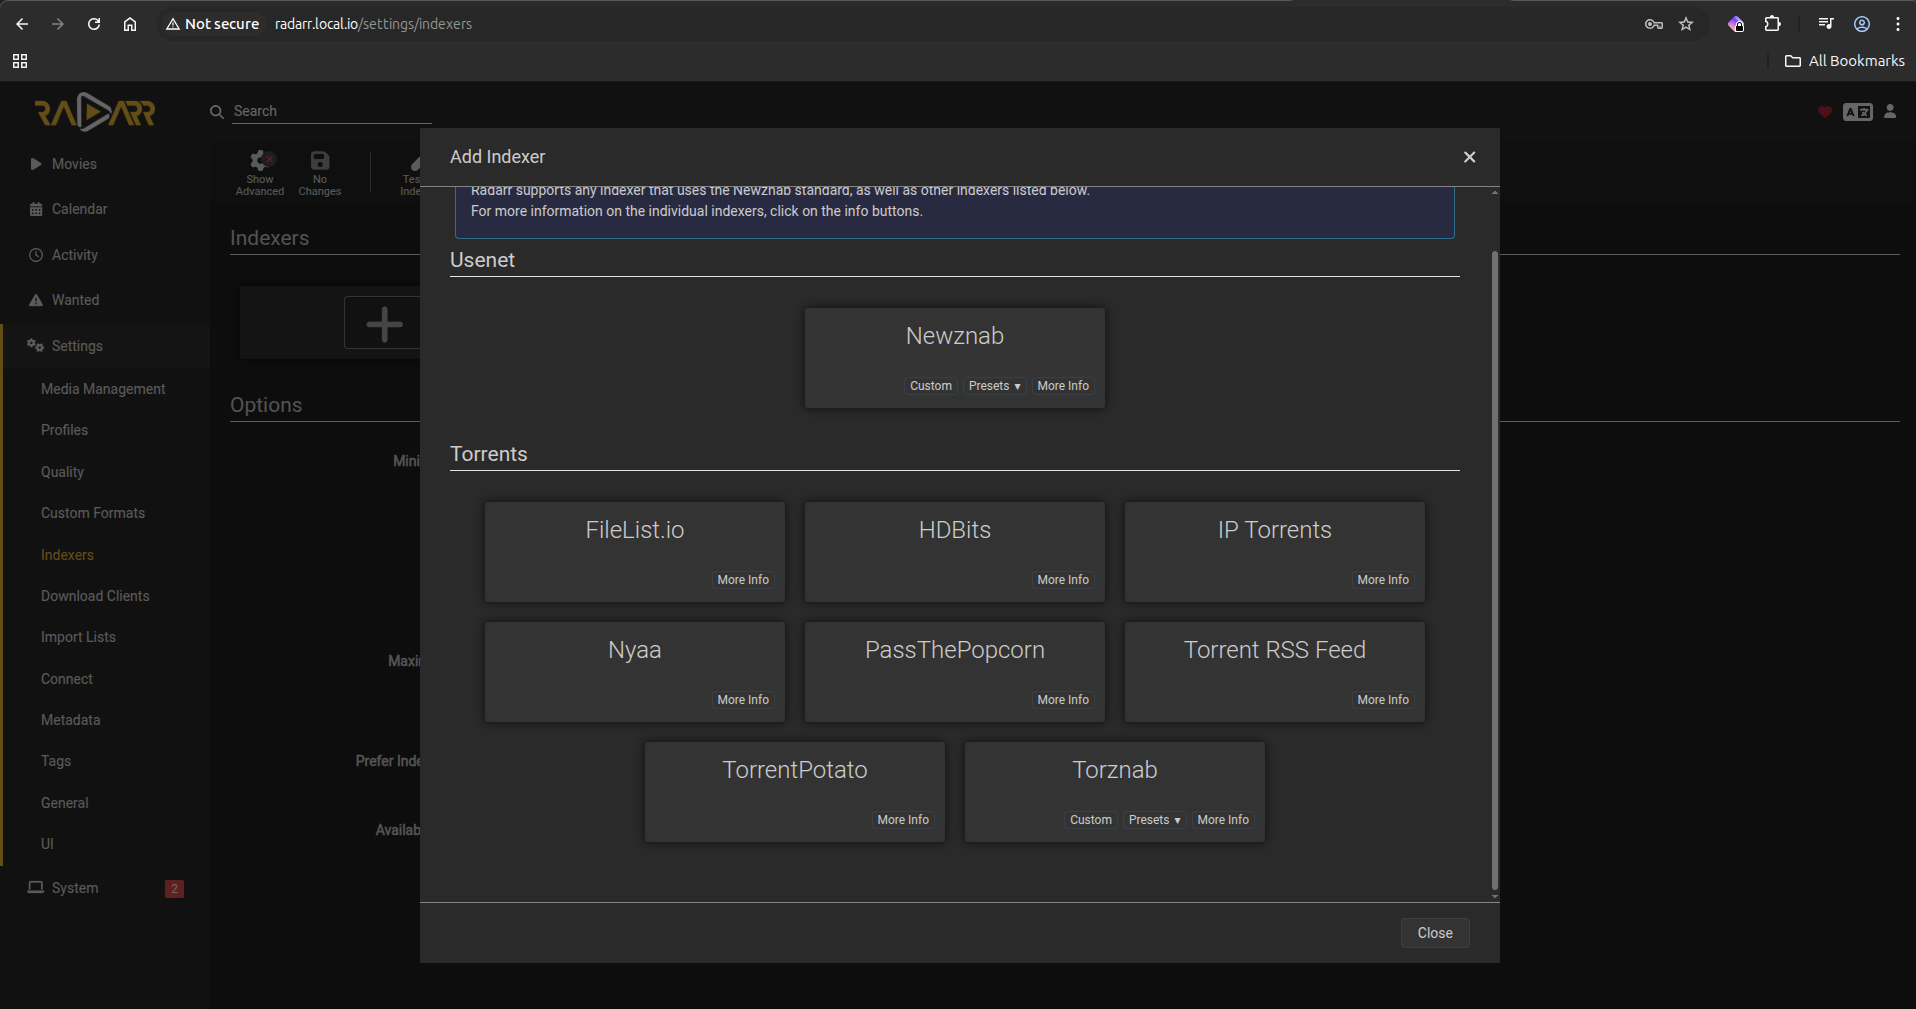Select the Torznab indexer card

1115,791
